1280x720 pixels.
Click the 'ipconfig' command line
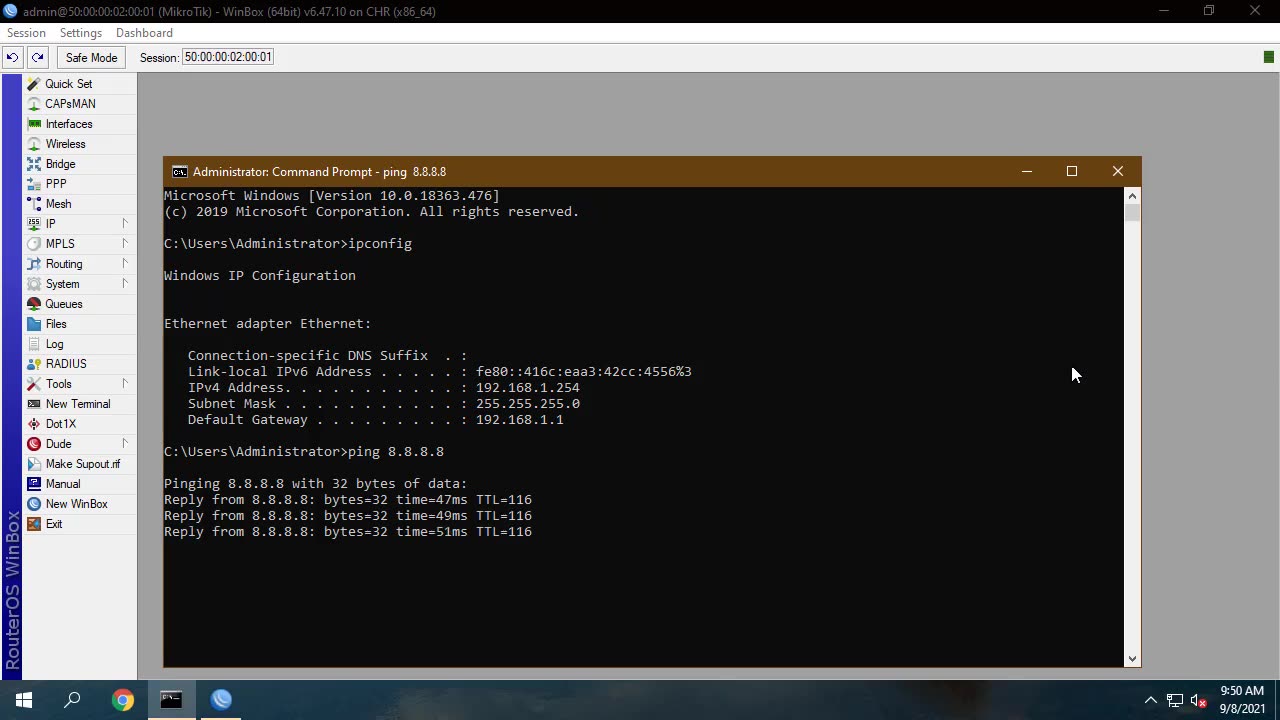(x=288, y=244)
